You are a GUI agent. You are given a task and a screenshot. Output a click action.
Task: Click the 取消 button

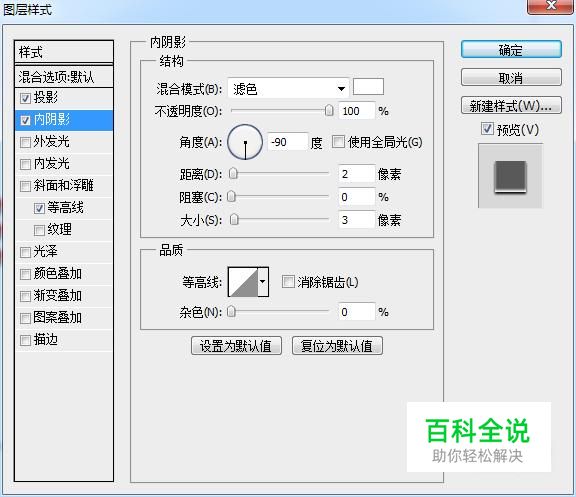pyautogui.click(x=511, y=78)
